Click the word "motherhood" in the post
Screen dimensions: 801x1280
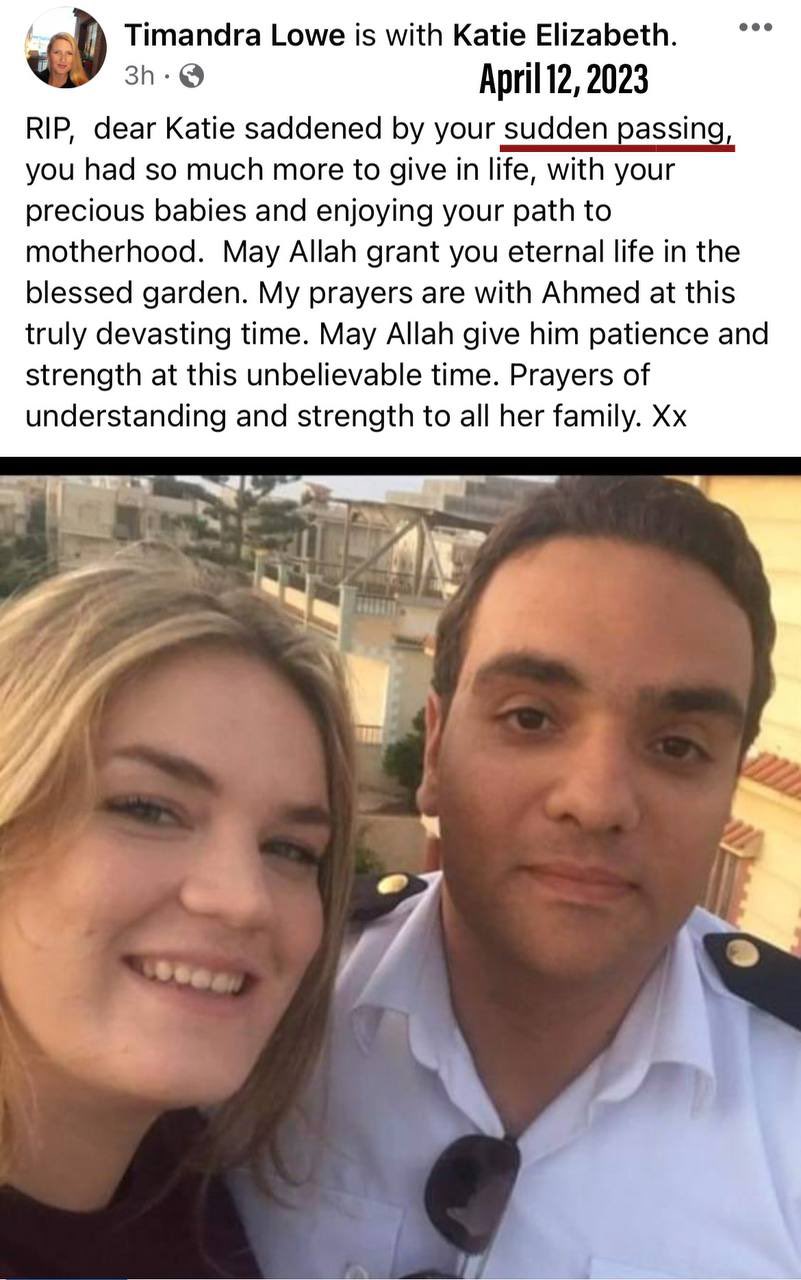[x=114, y=252]
